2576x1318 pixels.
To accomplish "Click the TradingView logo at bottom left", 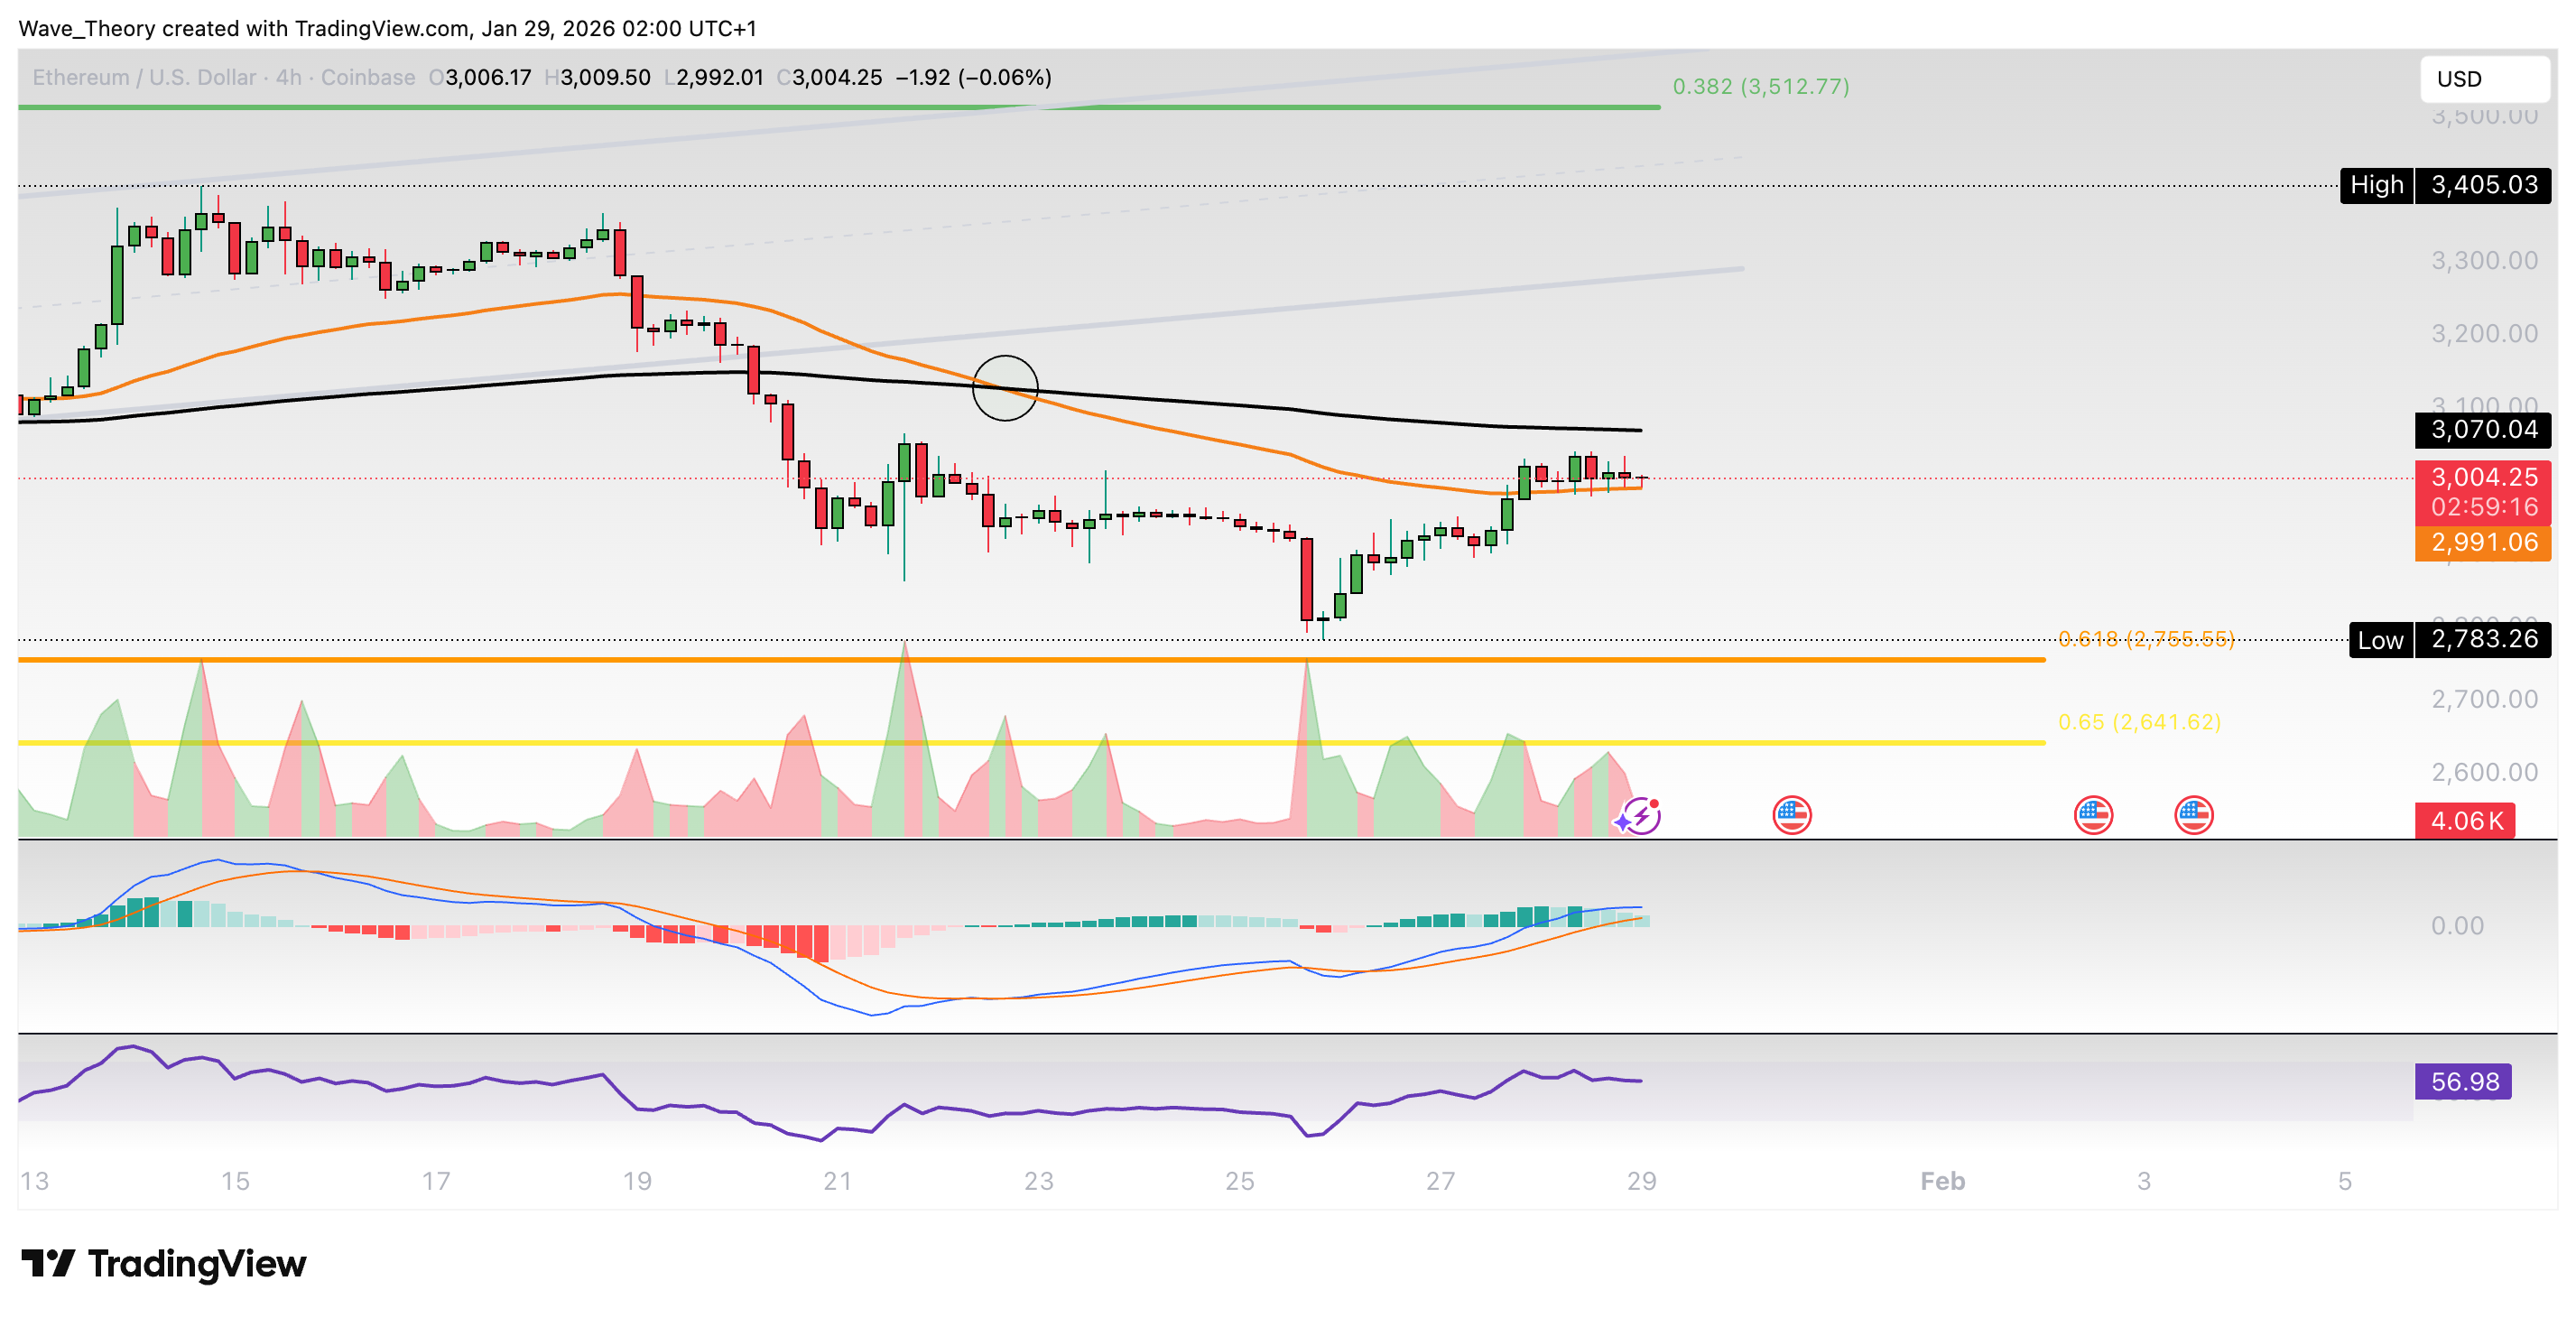I will click(165, 1264).
